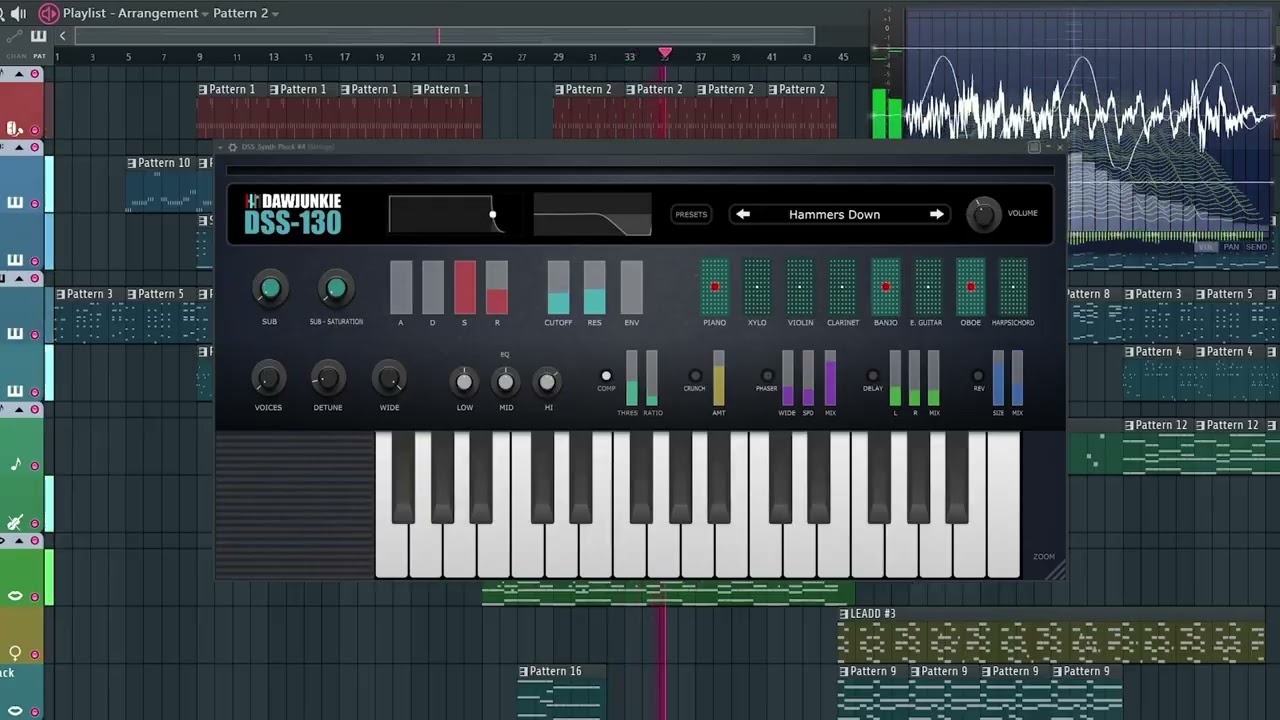Click the Playlist speaker icon in title bar

click(18, 13)
